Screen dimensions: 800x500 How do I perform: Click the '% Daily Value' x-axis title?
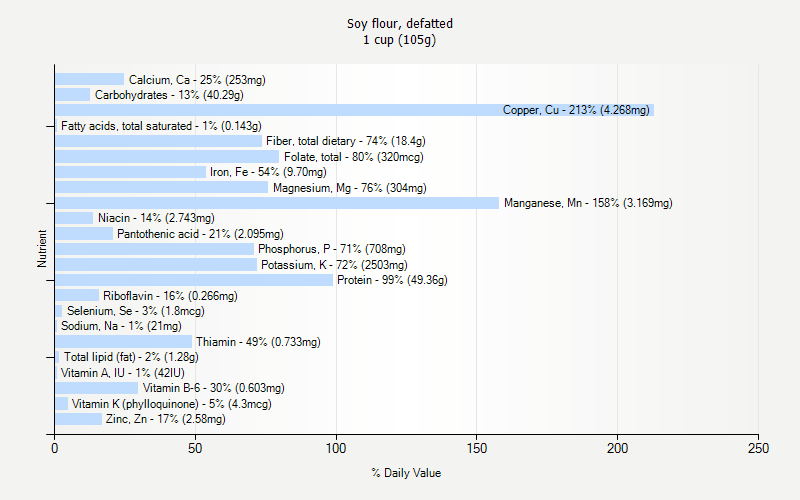coord(406,473)
